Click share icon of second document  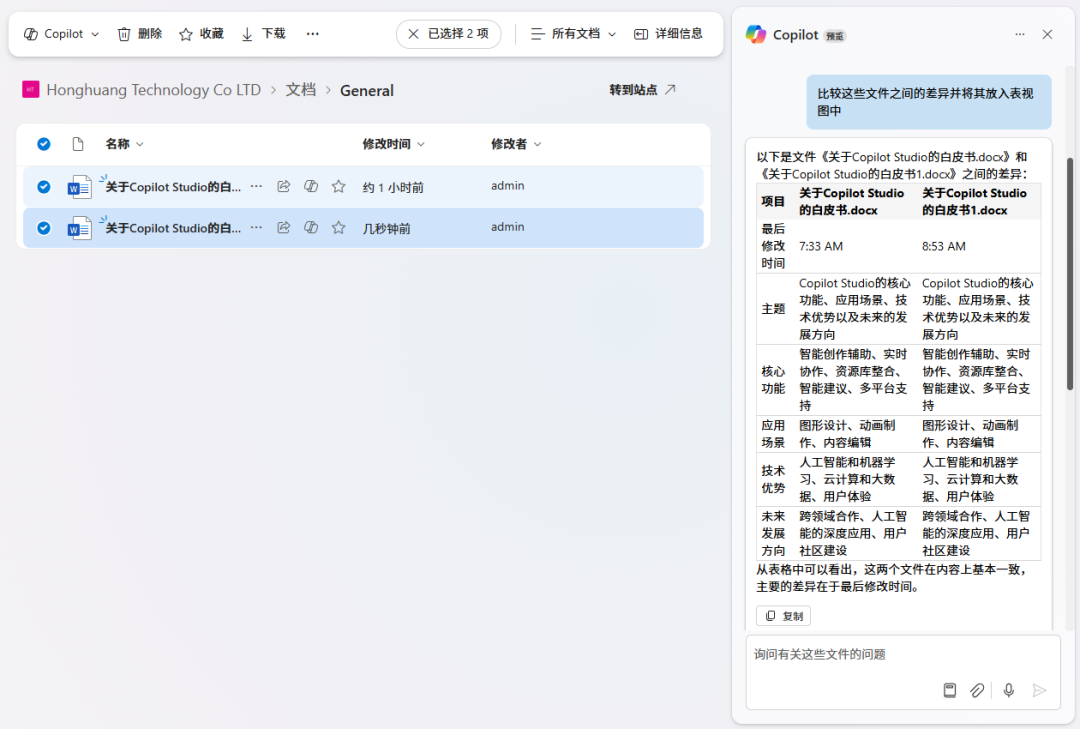click(x=284, y=227)
